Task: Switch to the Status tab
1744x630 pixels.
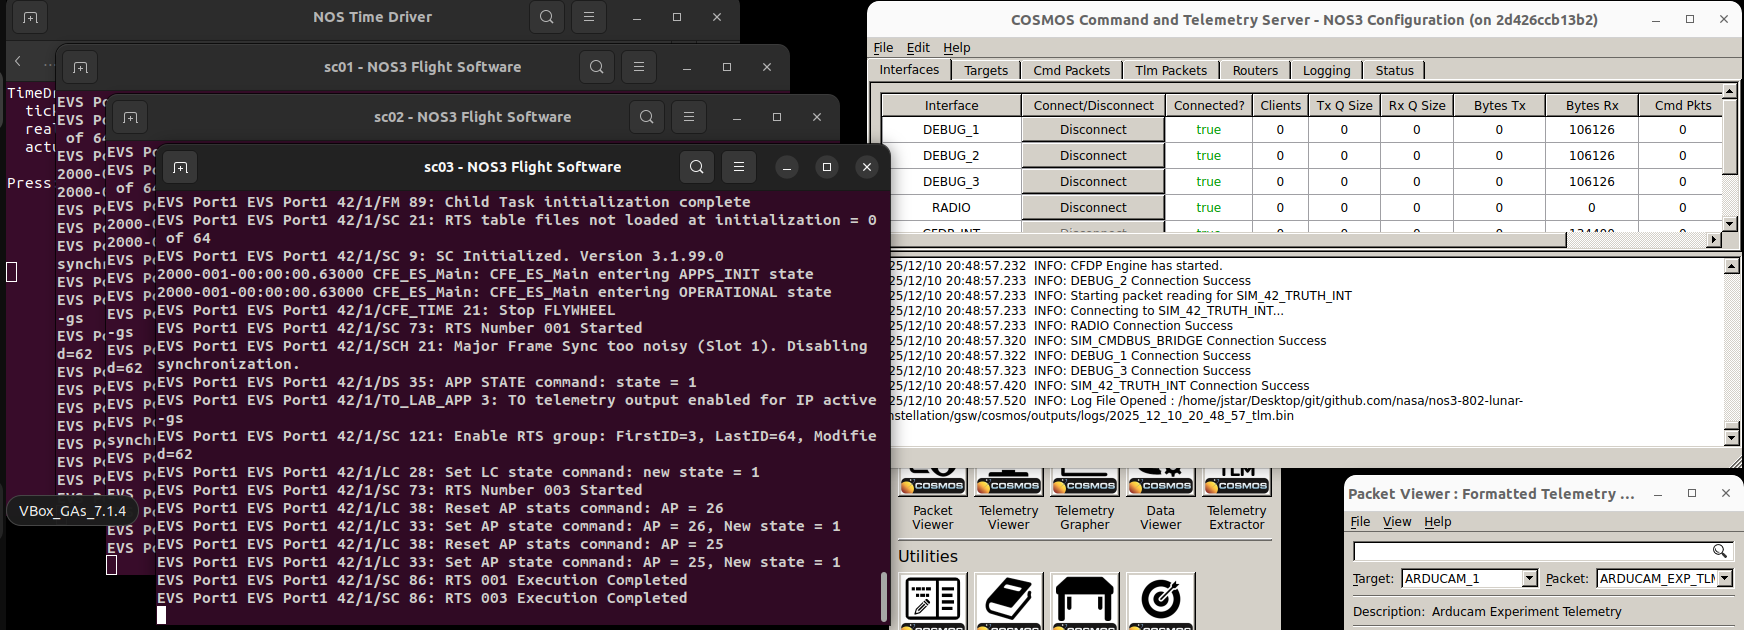Action: (1394, 70)
